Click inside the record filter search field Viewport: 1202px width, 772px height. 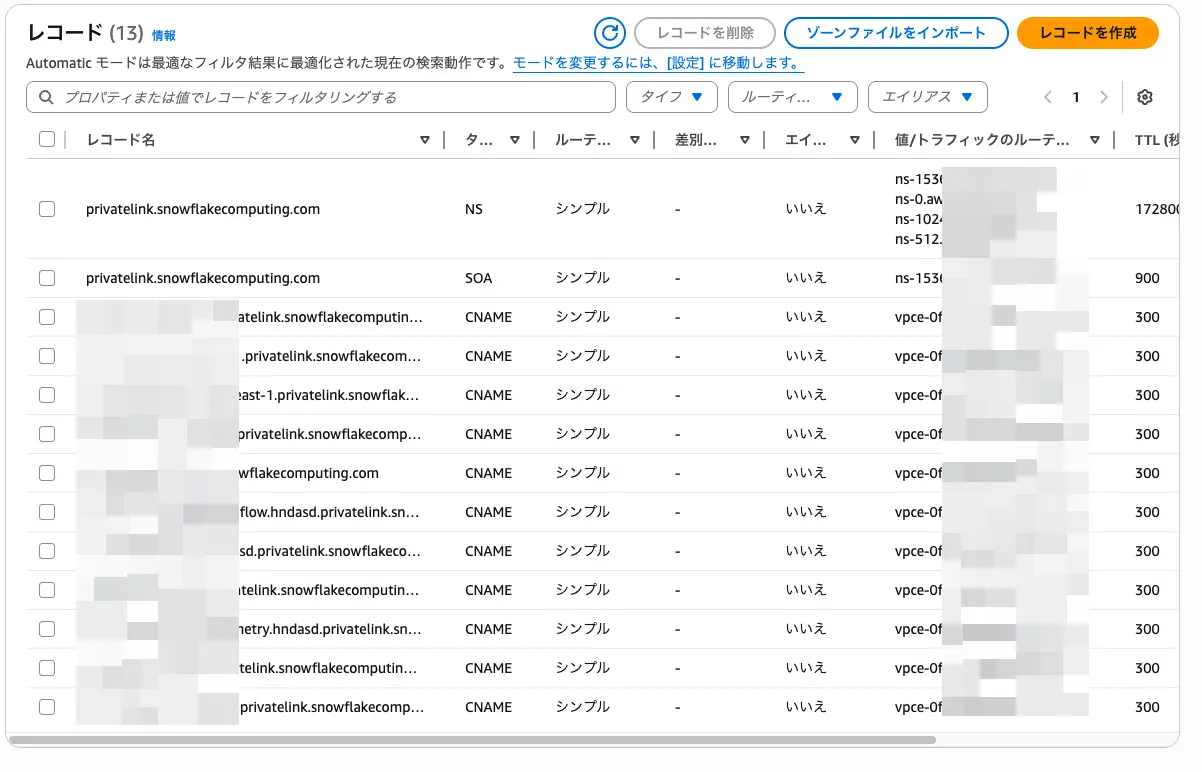tap(300, 97)
